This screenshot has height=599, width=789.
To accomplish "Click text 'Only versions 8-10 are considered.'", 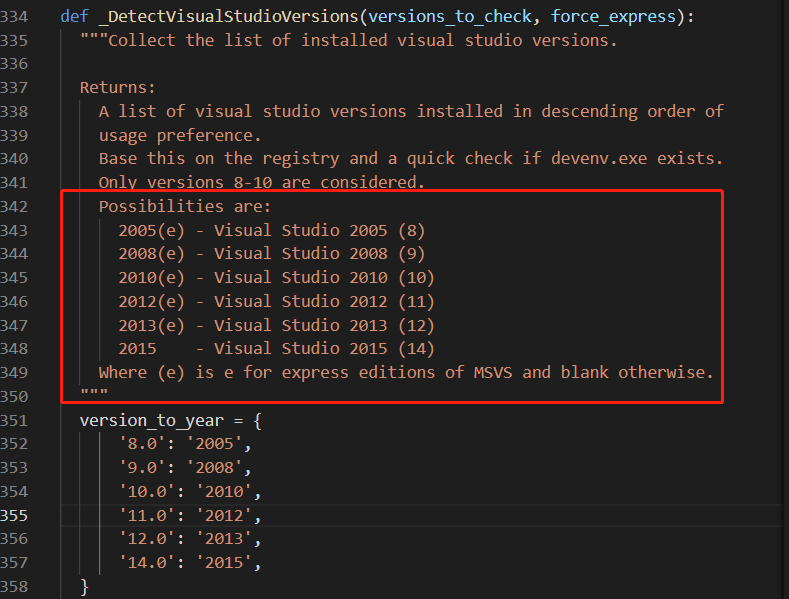I will tap(262, 182).
